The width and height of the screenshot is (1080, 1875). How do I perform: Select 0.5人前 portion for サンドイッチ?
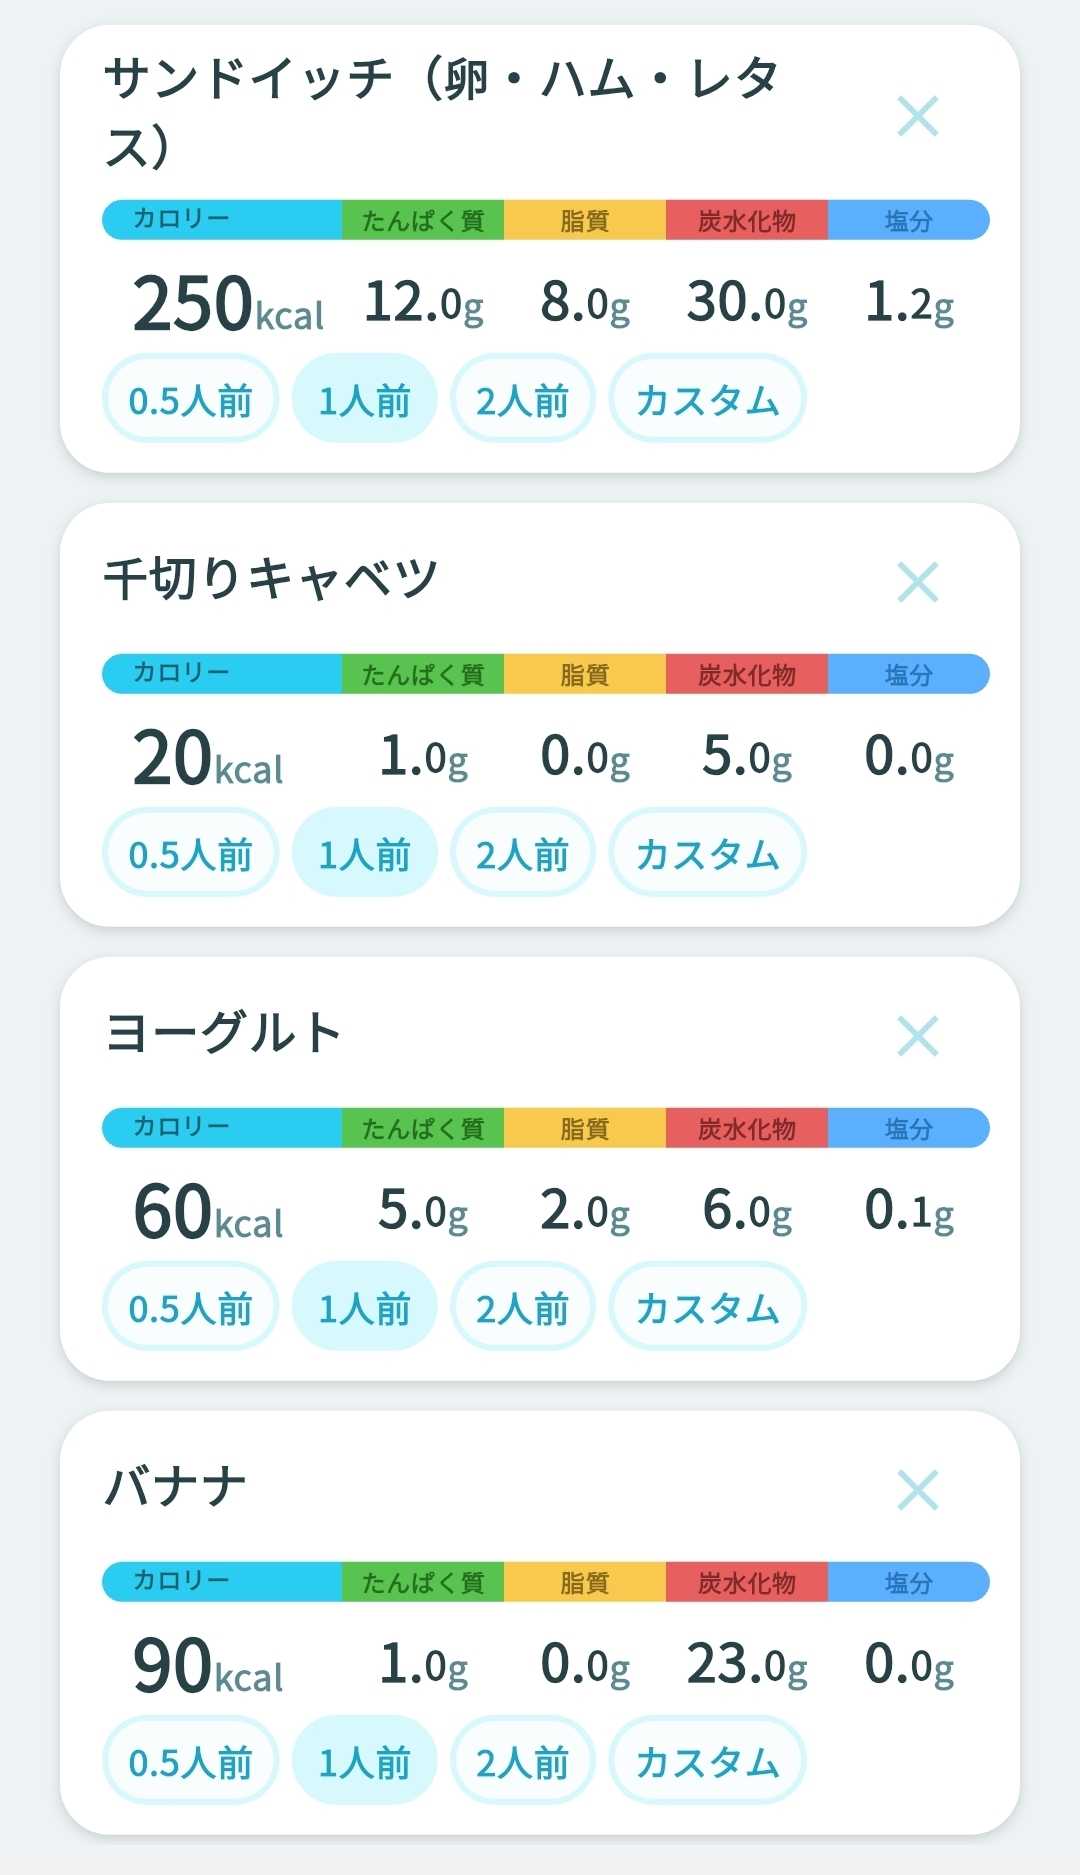point(190,399)
